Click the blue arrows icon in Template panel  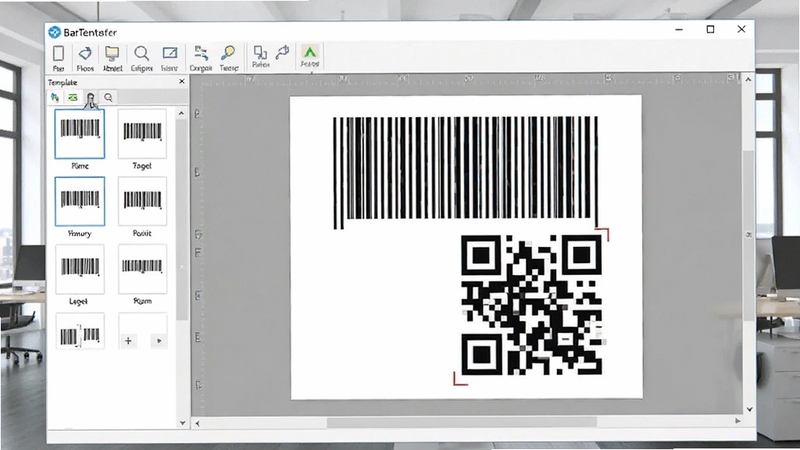[55, 97]
